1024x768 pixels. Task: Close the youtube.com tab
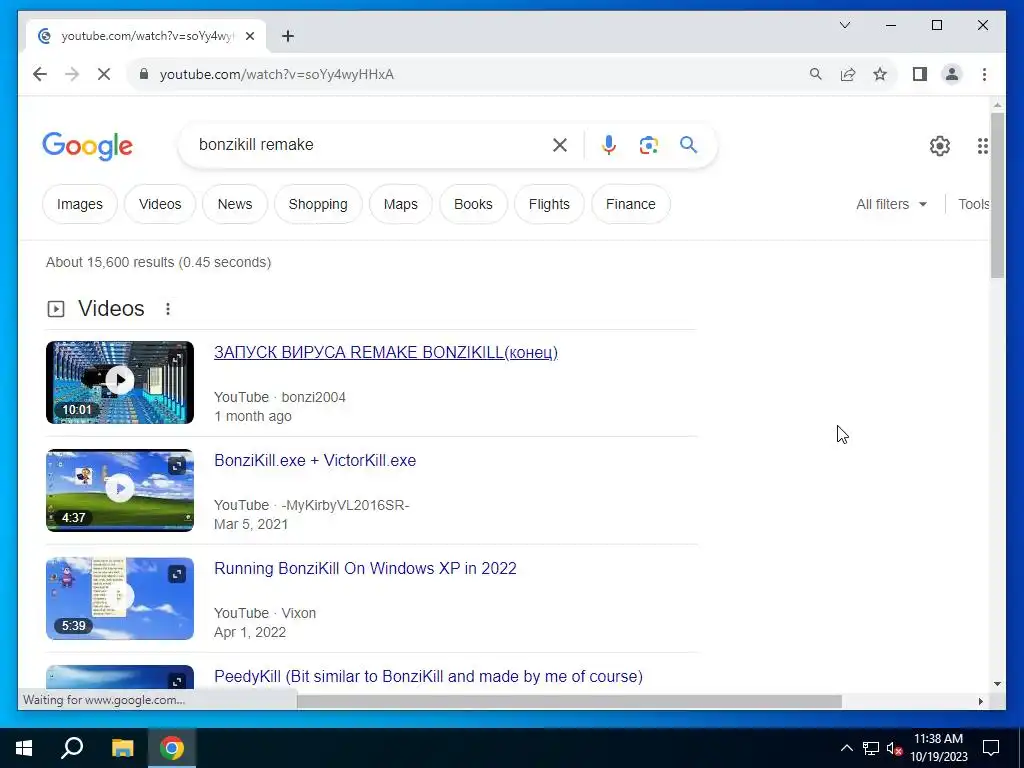[250, 36]
